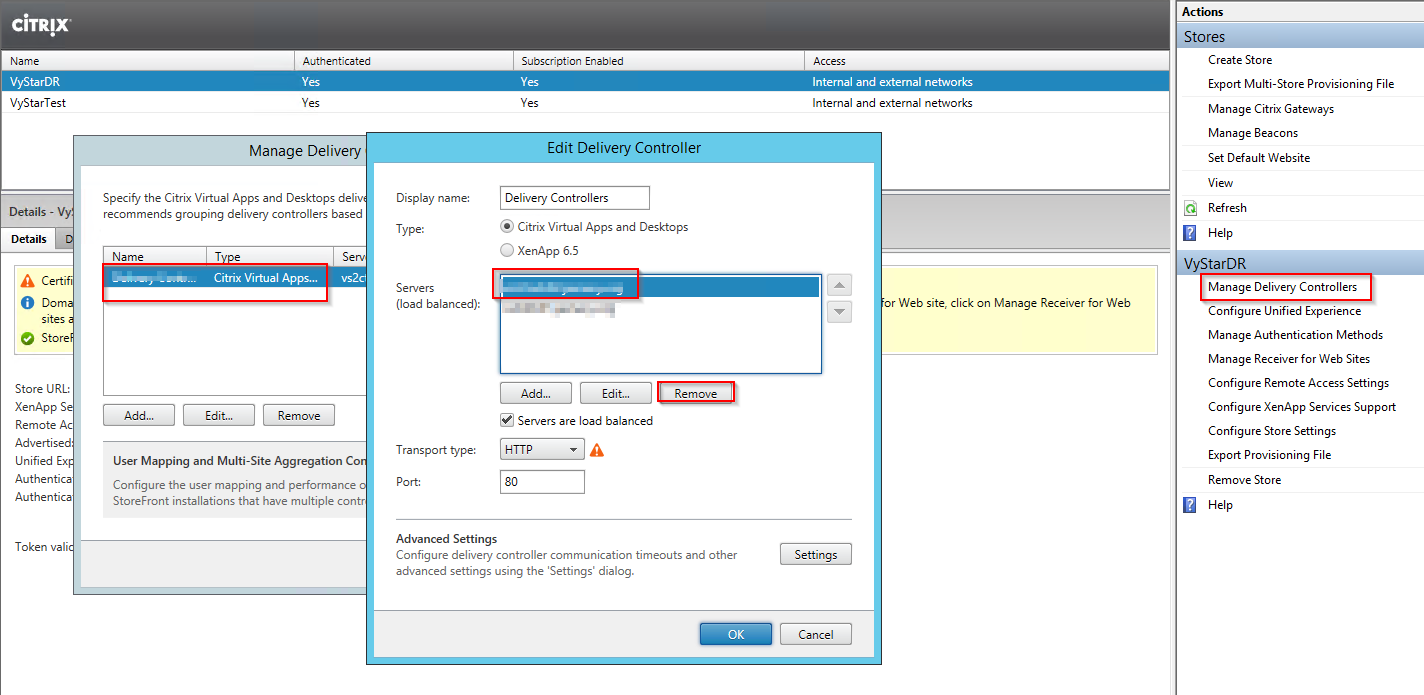Move selected server up with arrow button
The image size is (1424, 695).
[x=841, y=286]
